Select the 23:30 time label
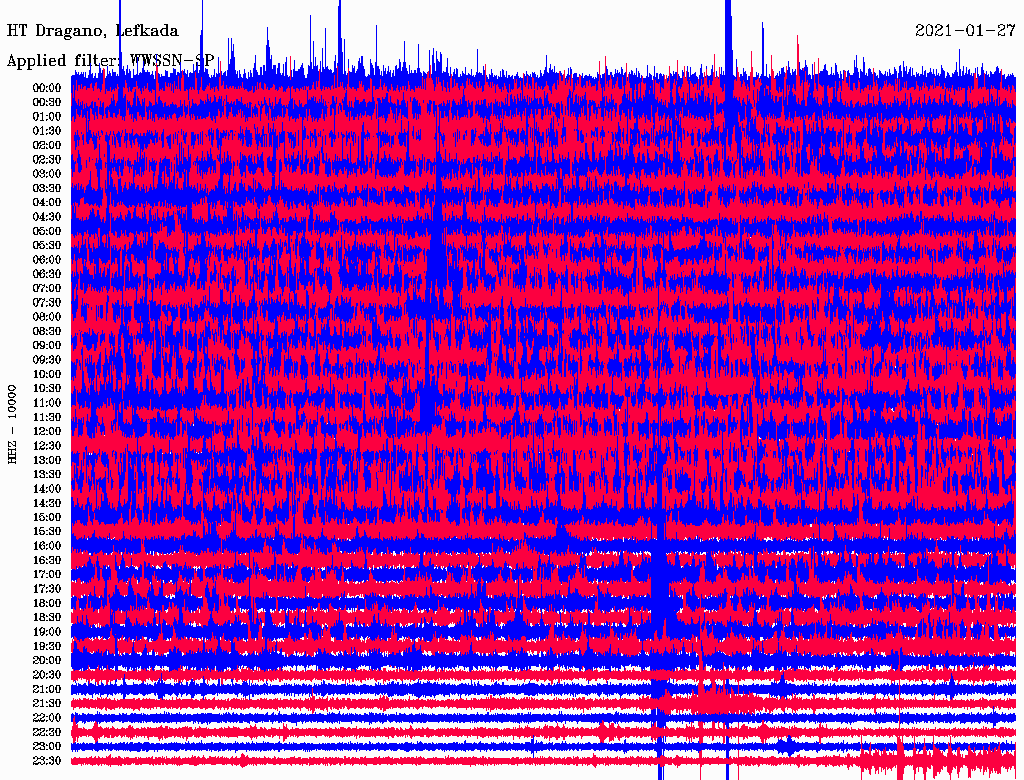The image size is (1024, 780). tap(47, 761)
